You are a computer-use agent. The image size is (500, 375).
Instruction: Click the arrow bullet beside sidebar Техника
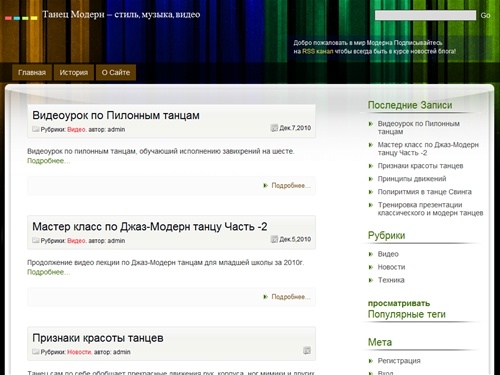tap(370, 280)
